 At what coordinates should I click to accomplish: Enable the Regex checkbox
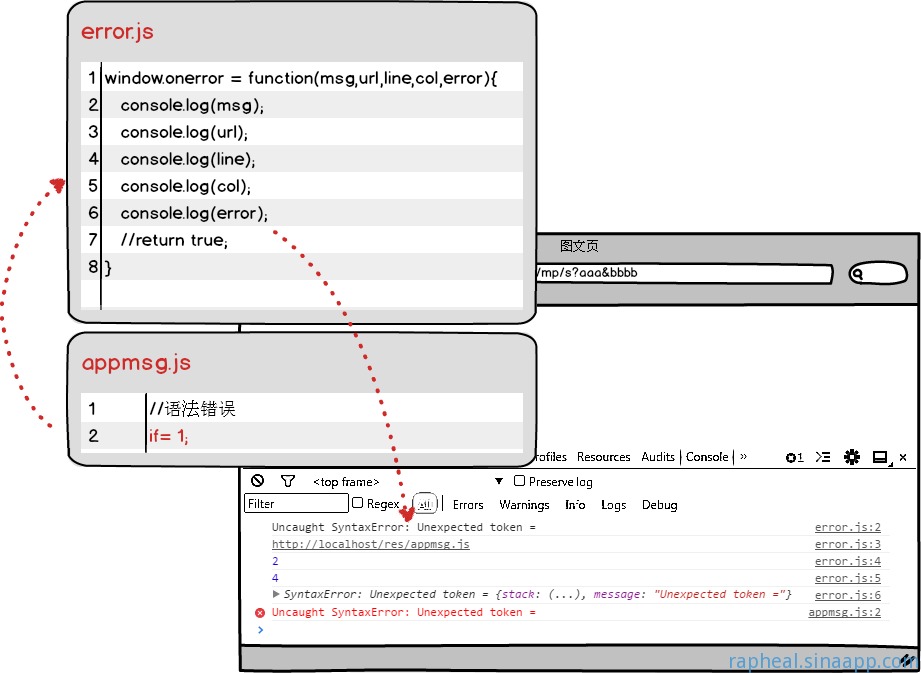(357, 503)
